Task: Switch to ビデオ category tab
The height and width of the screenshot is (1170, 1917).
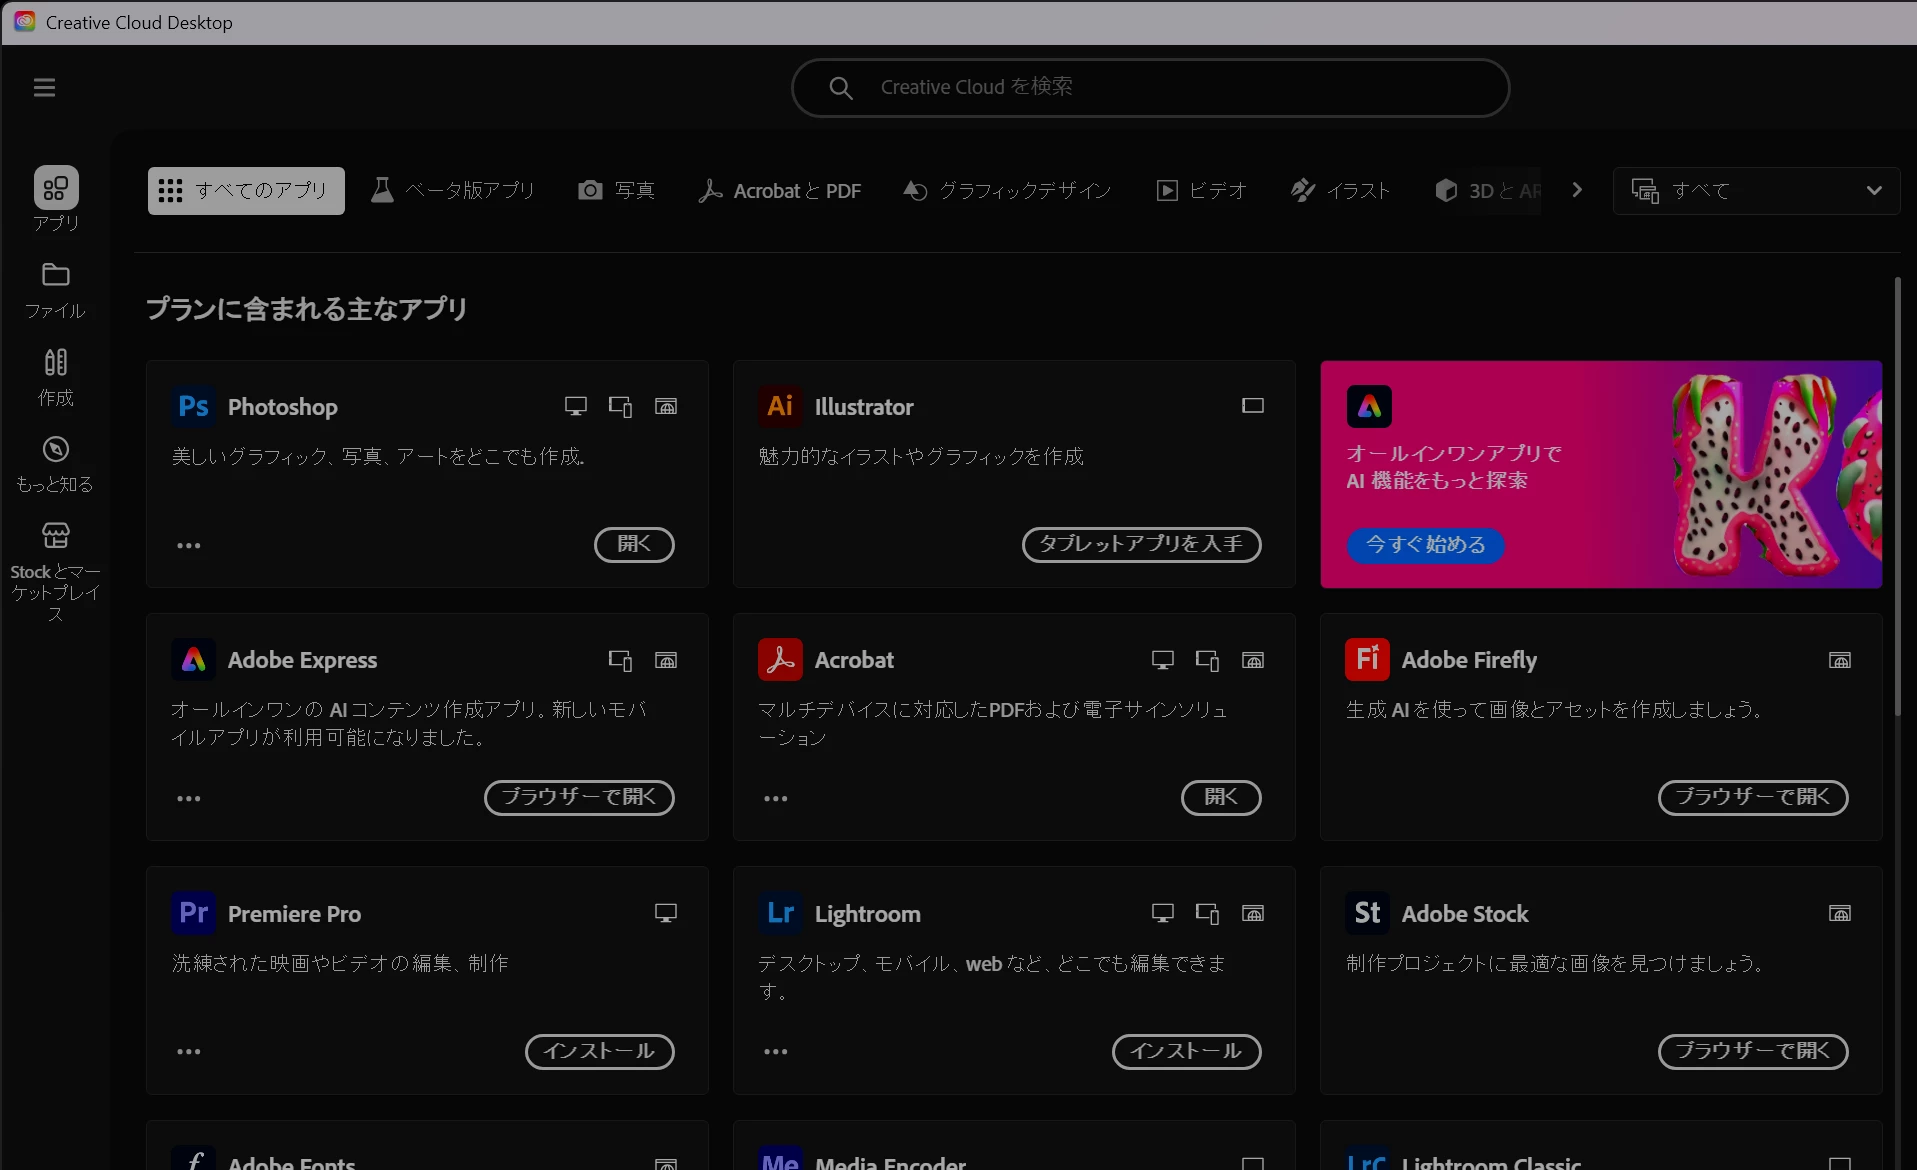Action: pyautogui.click(x=1201, y=191)
